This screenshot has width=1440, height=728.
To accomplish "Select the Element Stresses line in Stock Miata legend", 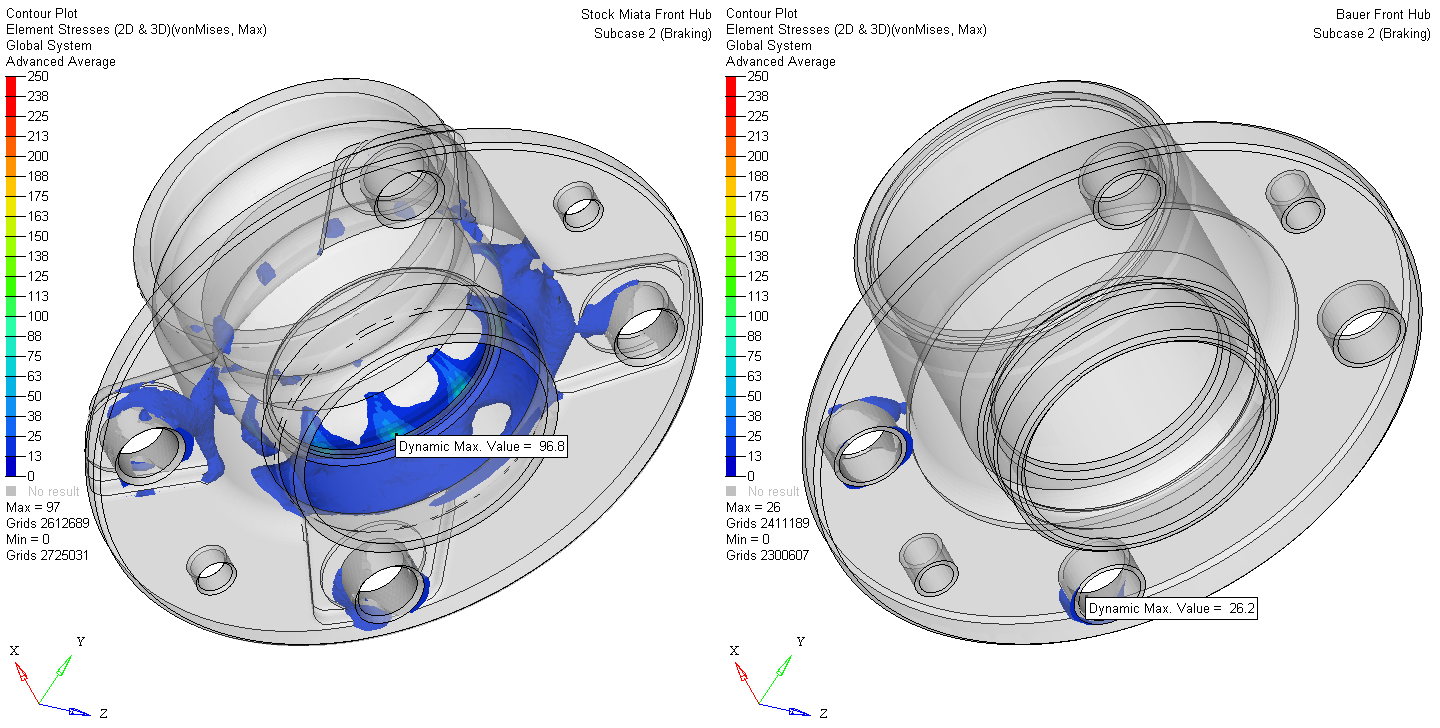I will 136,30.
